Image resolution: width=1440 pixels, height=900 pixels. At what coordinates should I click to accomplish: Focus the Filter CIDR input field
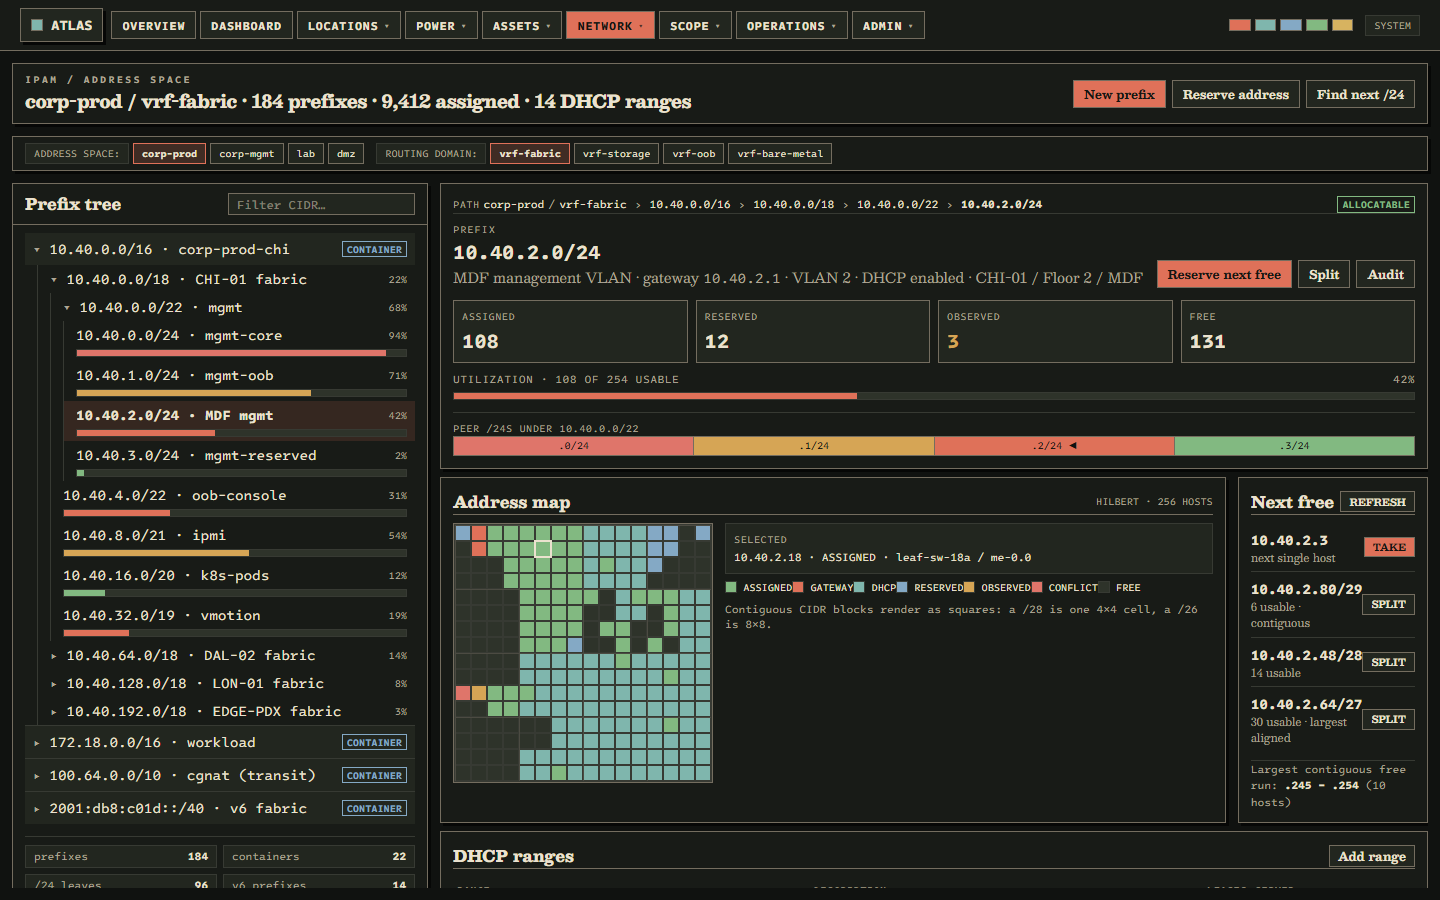tap(321, 204)
